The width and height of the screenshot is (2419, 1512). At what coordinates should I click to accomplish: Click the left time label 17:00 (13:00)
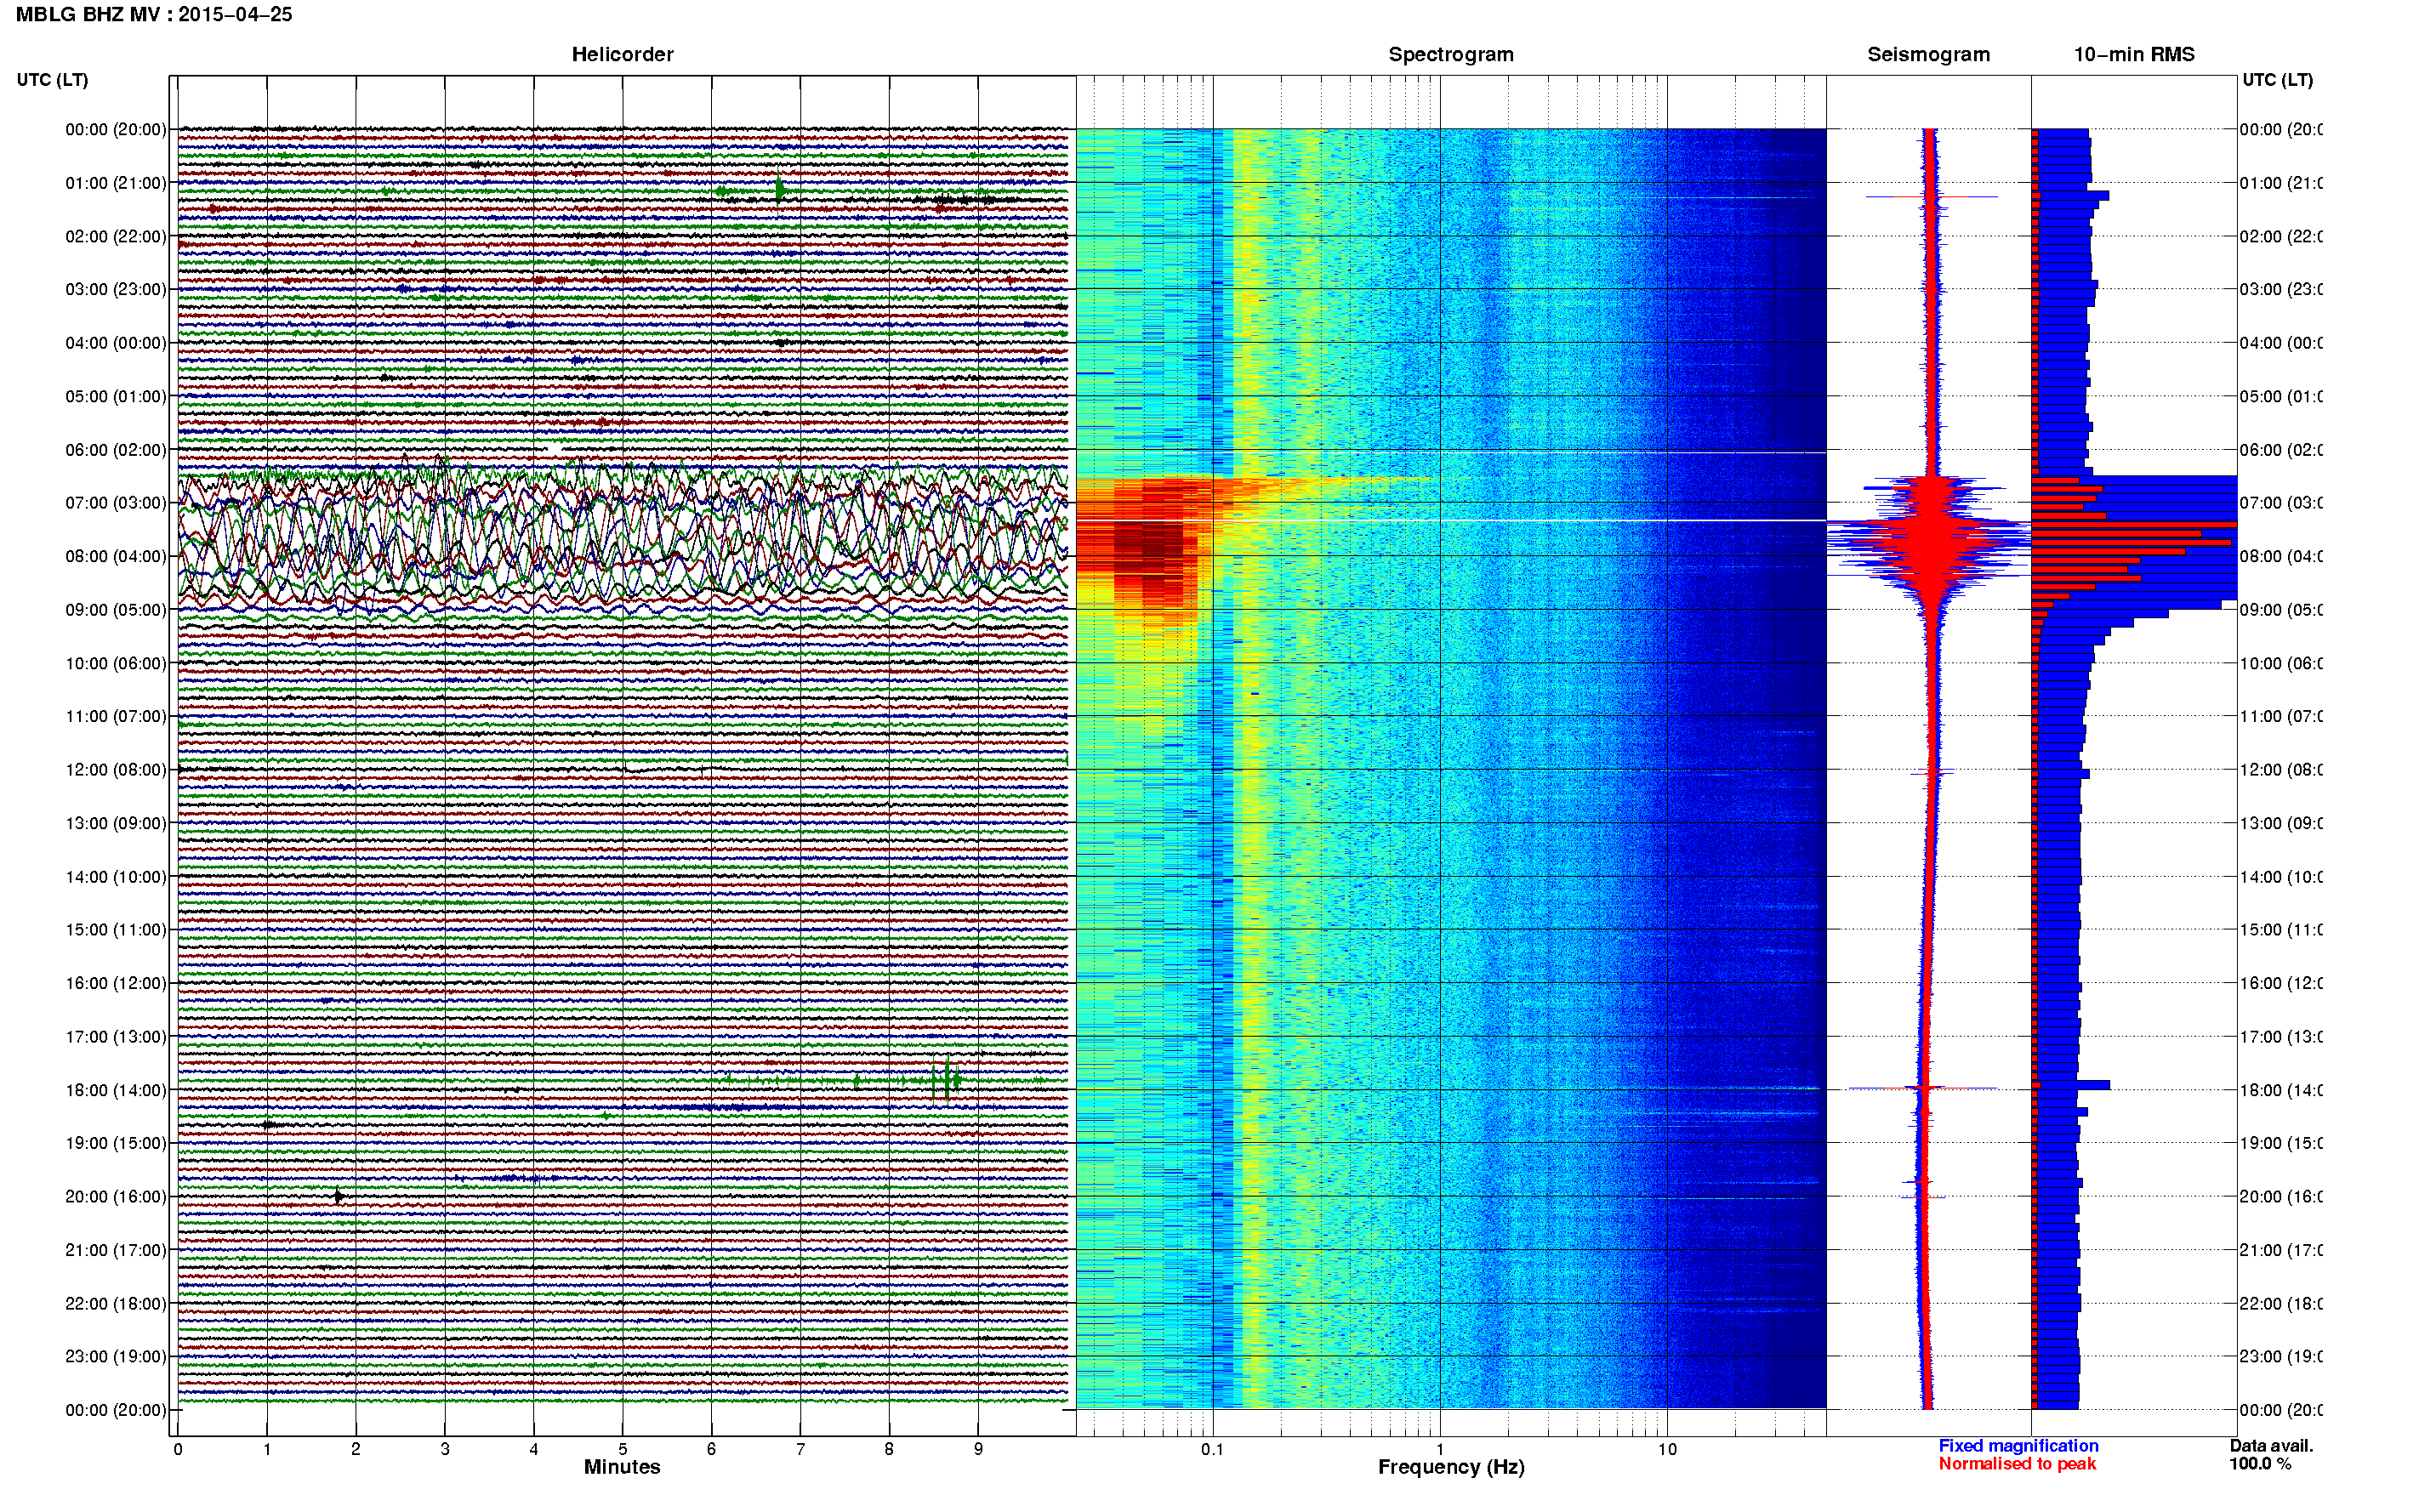116,1037
